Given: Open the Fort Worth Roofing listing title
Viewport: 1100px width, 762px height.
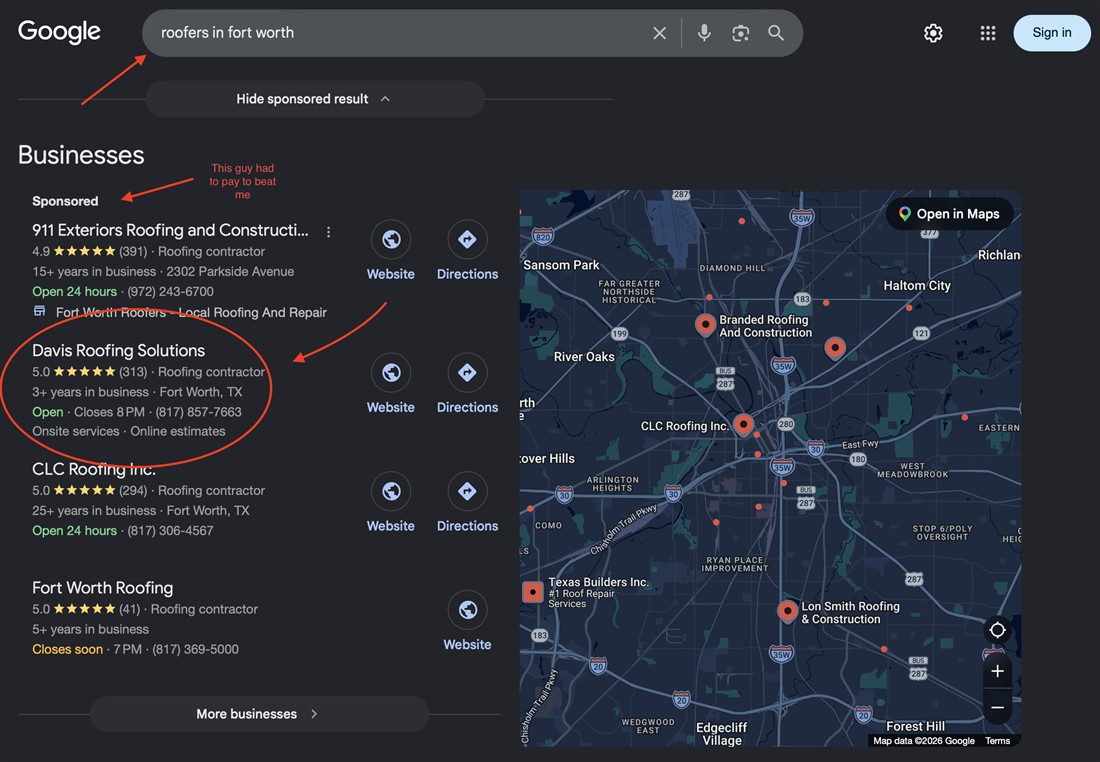Looking at the screenshot, I should click(x=102, y=587).
